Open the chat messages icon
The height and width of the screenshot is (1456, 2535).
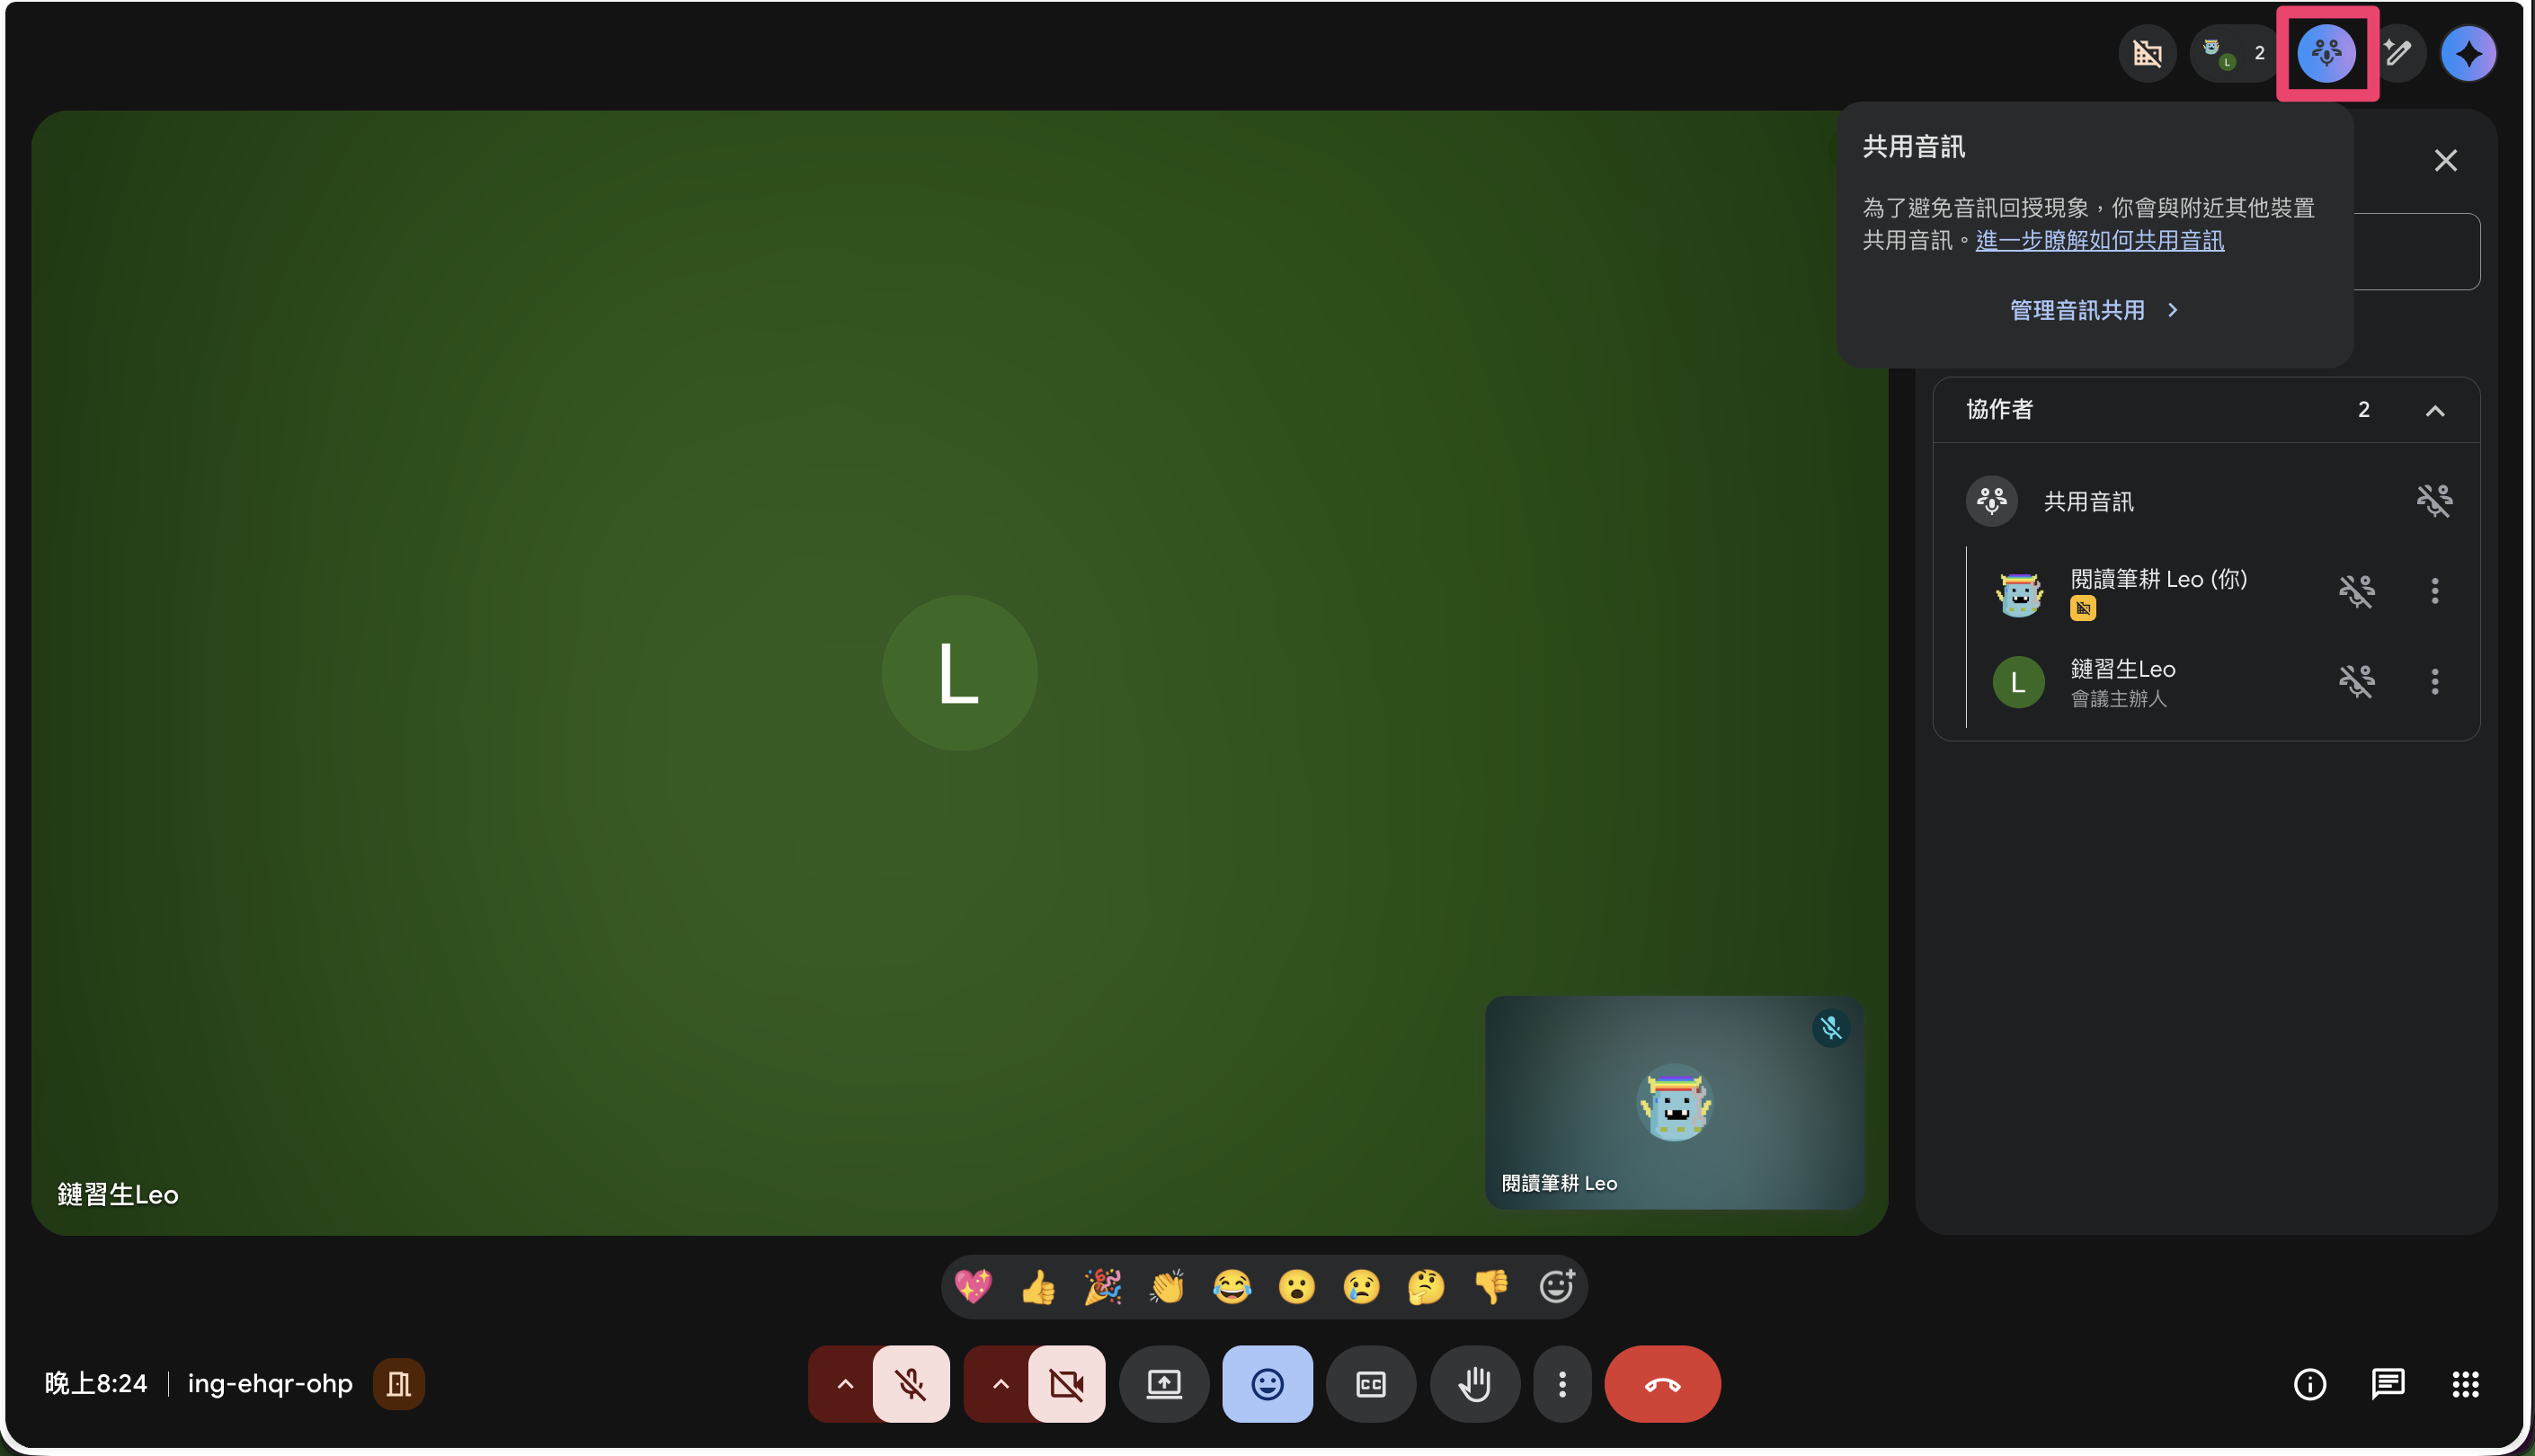pos(2387,1384)
